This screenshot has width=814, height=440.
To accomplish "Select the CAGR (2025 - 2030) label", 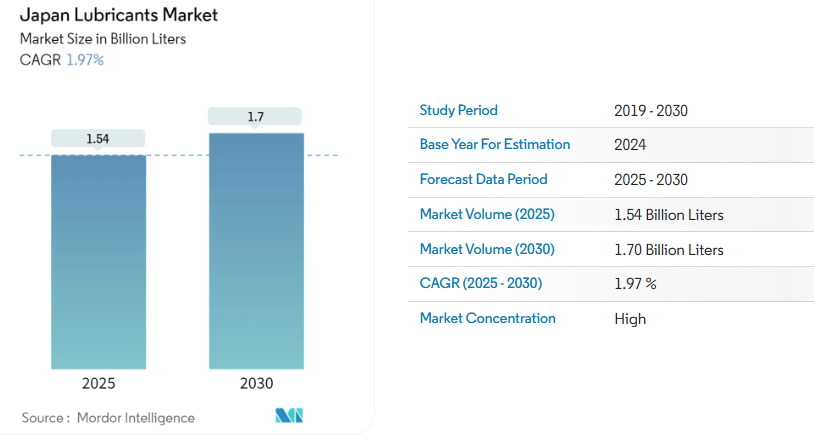I will (481, 283).
